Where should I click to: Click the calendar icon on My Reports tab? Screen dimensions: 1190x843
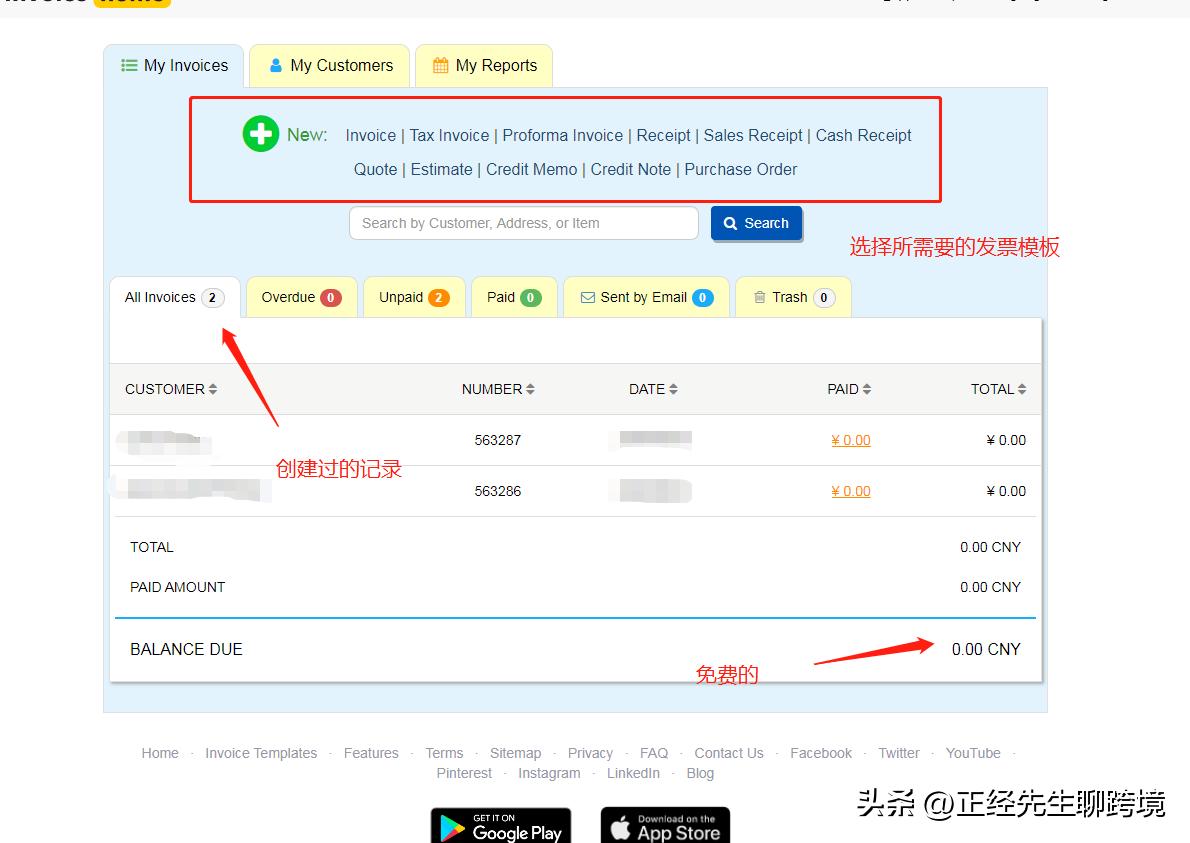439,65
